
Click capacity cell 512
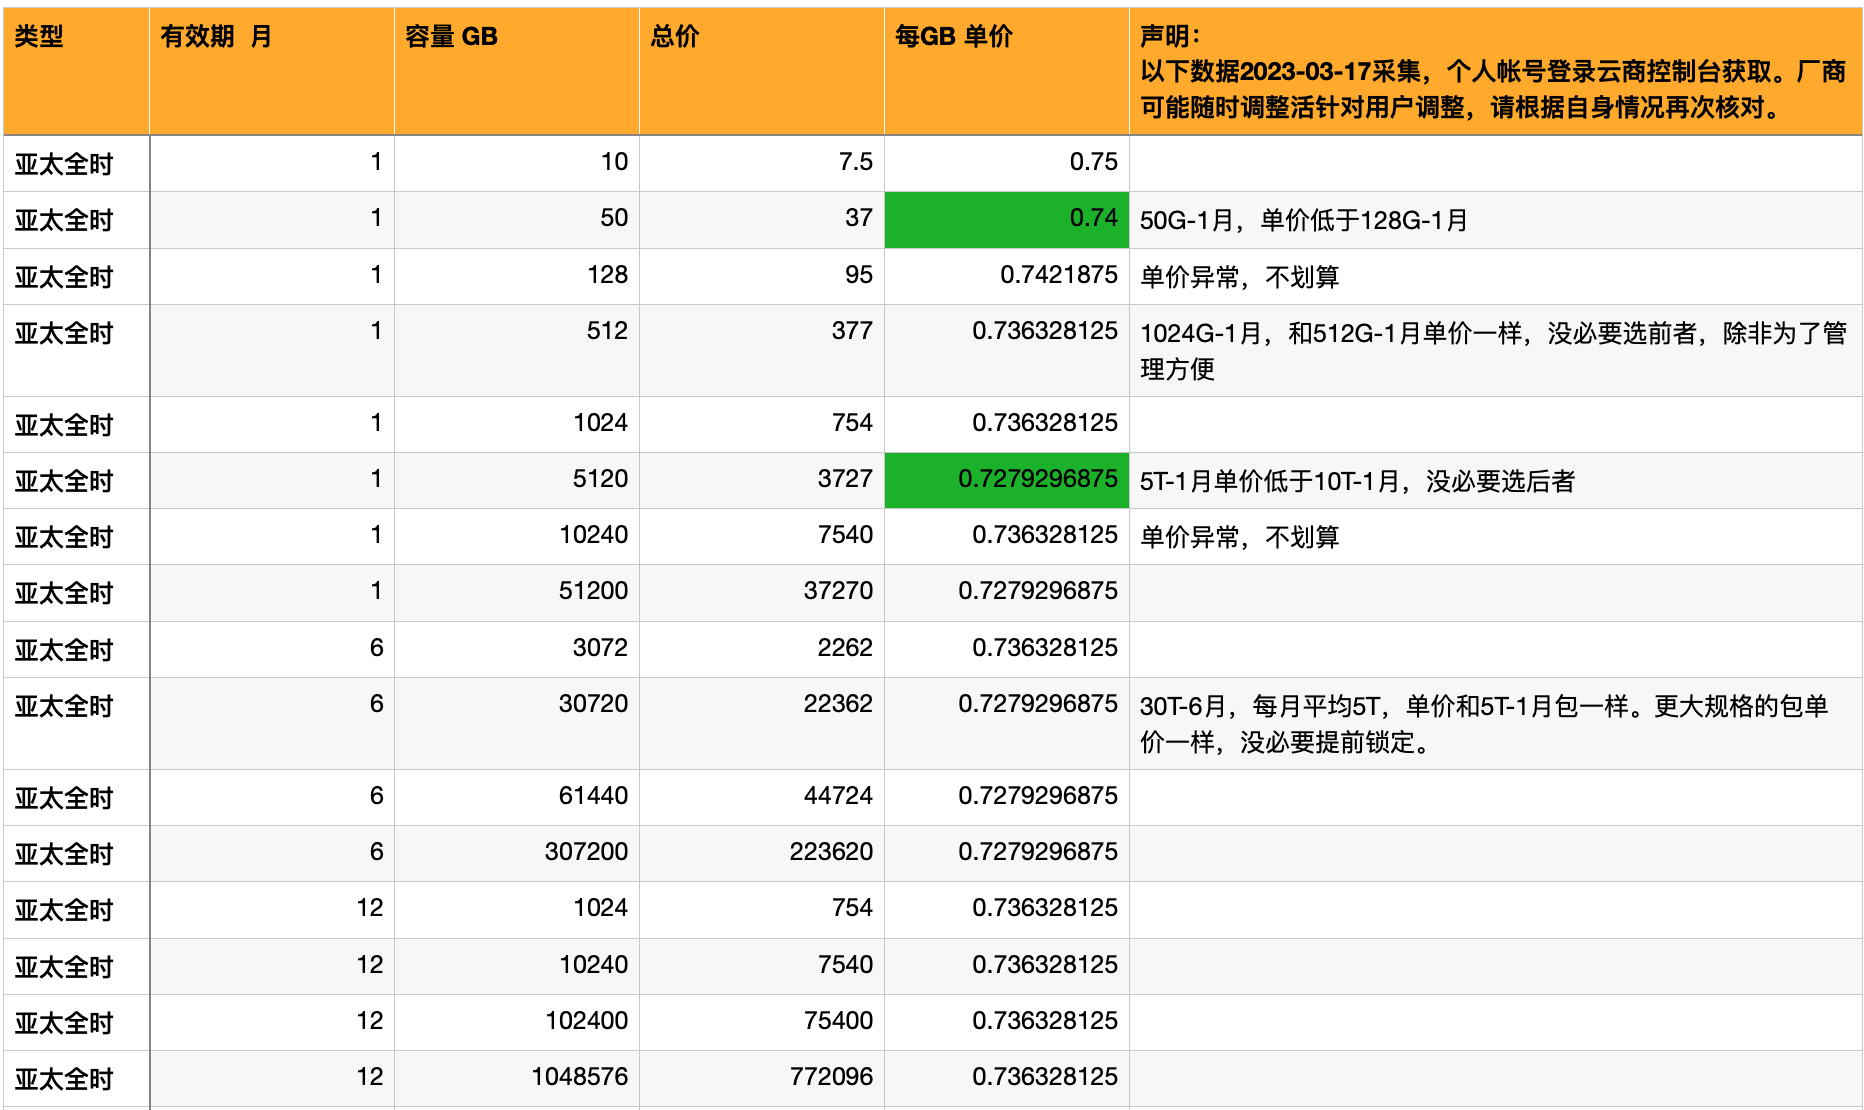click(x=517, y=350)
